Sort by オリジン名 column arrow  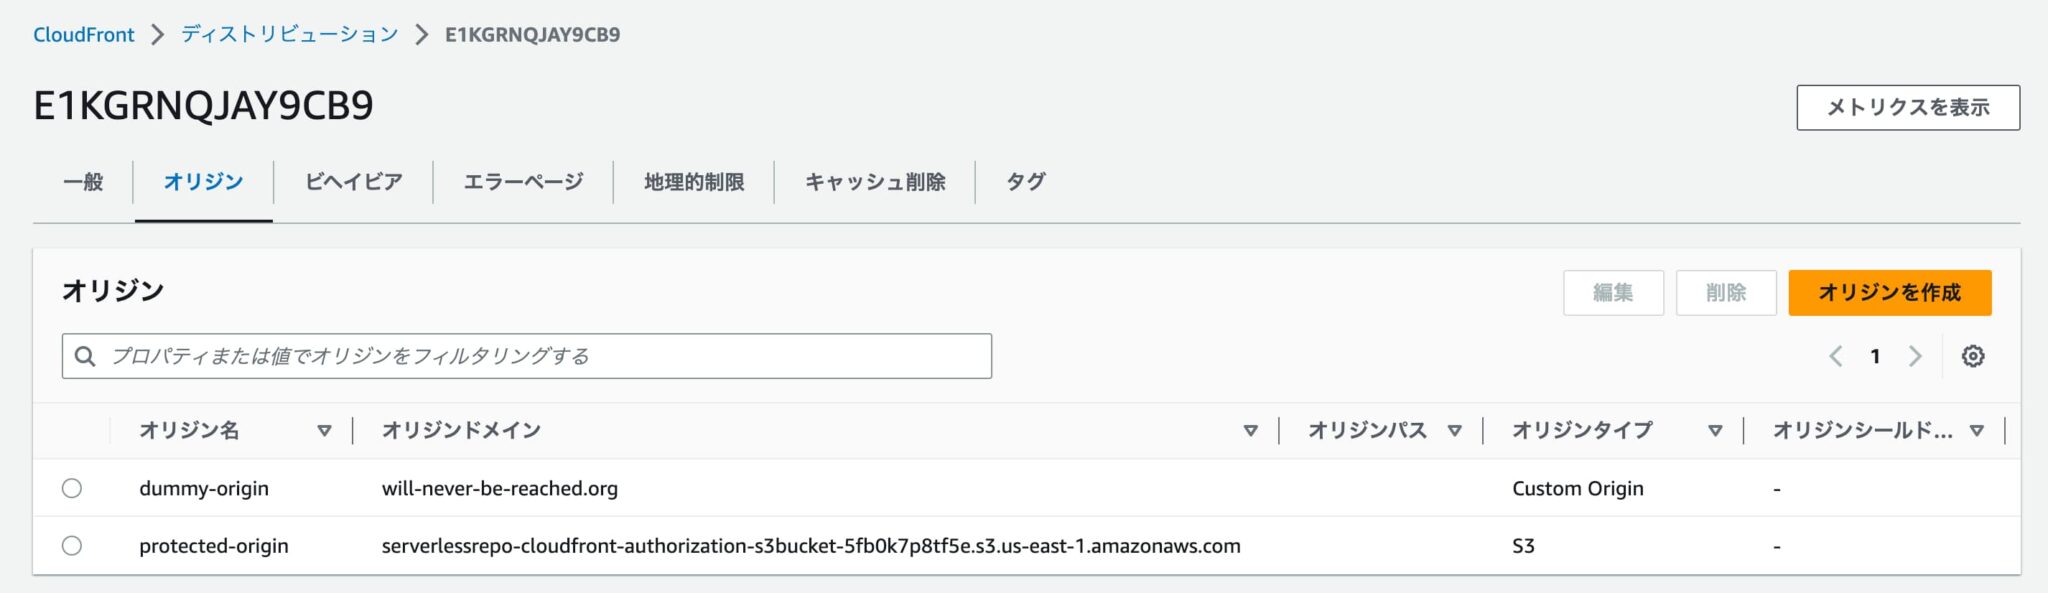coord(324,431)
